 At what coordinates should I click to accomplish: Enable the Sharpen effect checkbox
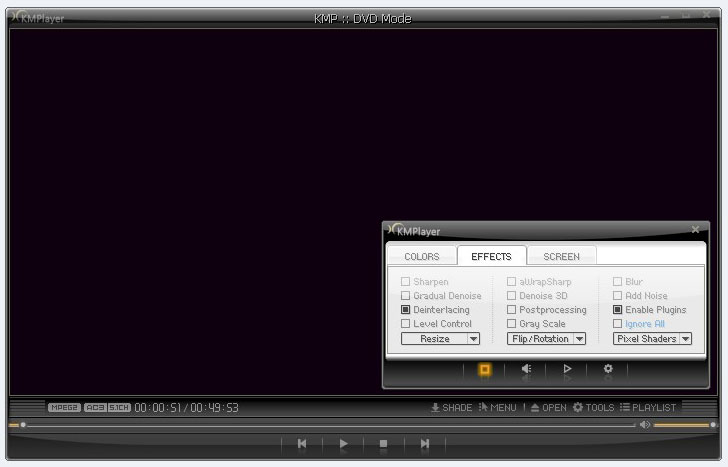point(405,282)
